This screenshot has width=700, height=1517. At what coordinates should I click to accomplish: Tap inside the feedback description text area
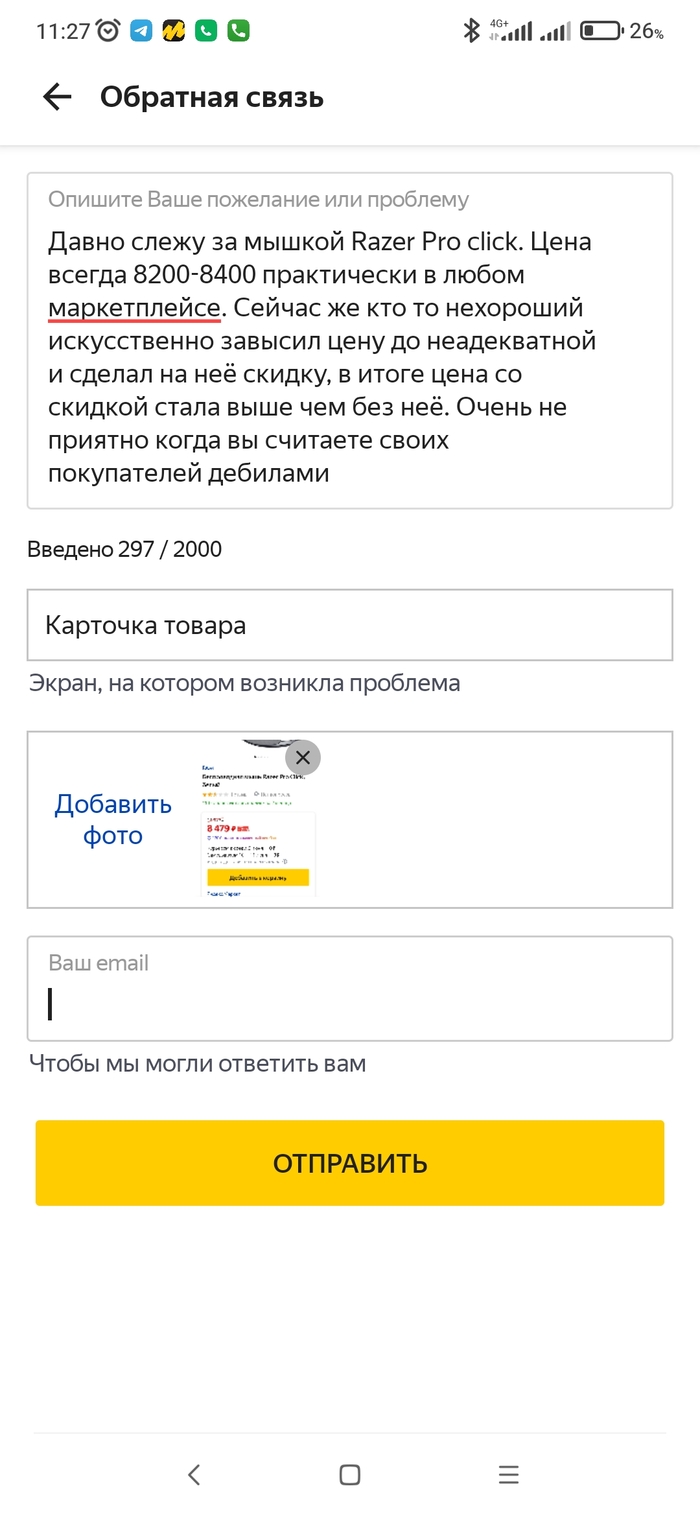click(x=349, y=357)
